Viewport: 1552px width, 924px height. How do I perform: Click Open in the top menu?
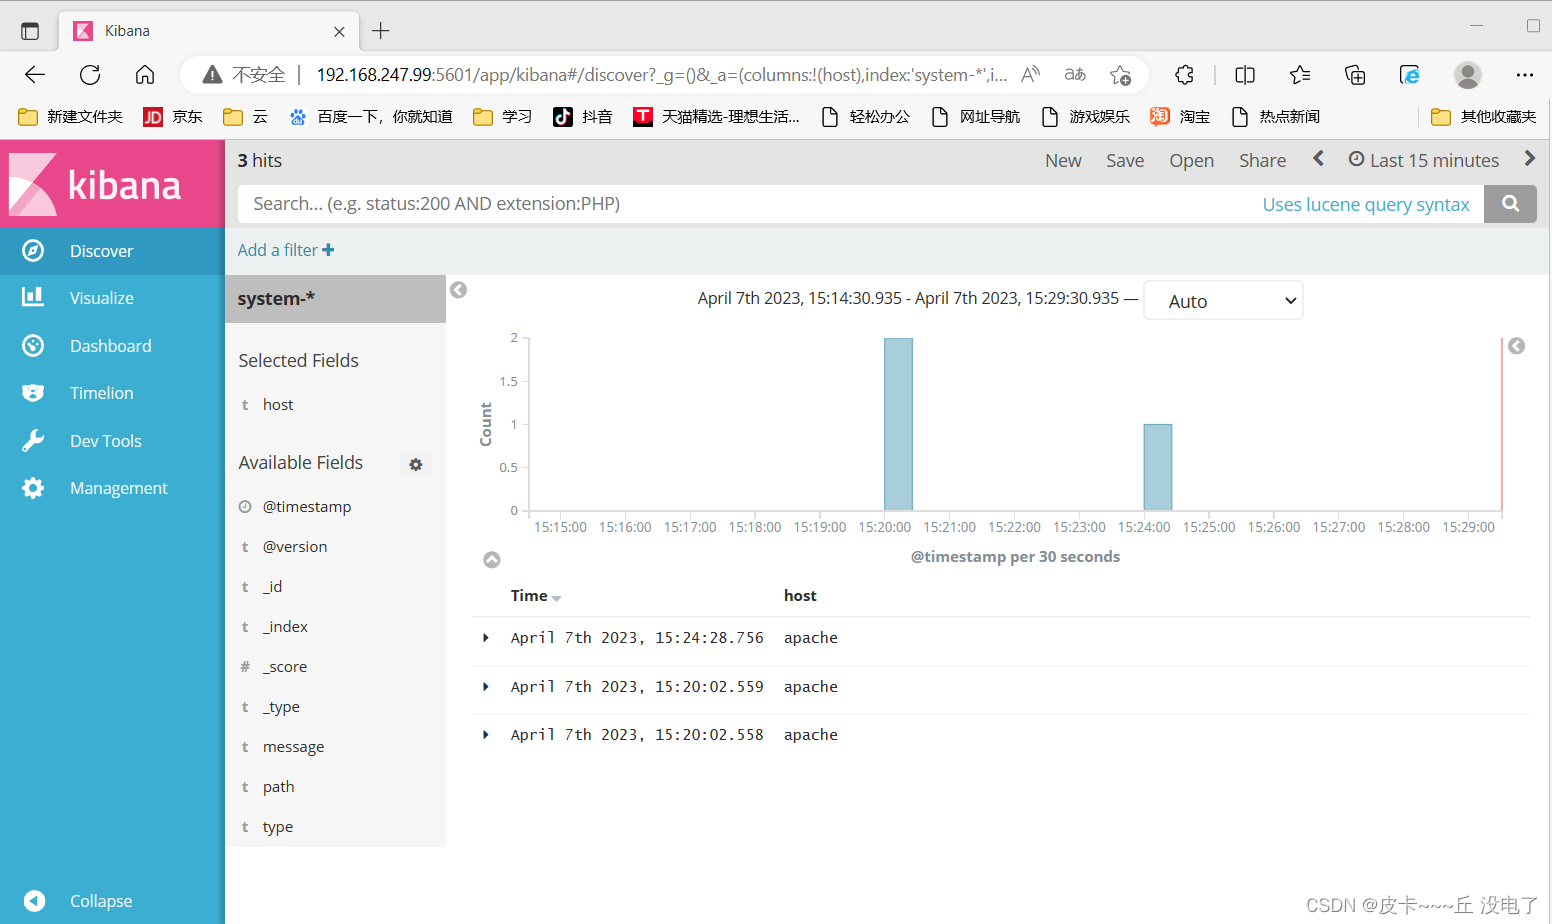click(1192, 161)
